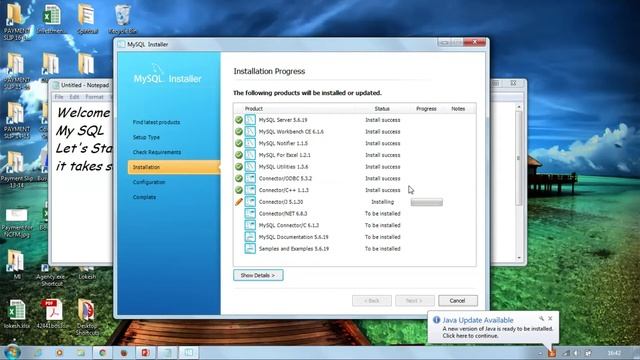Click the green check beside Connector/ODBC

click(x=239, y=178)
